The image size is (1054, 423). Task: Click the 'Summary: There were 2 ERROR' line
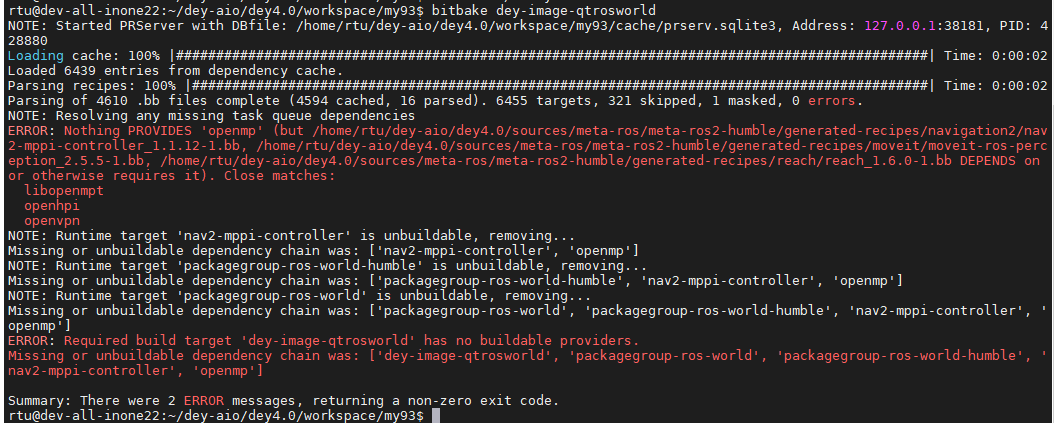283,401
